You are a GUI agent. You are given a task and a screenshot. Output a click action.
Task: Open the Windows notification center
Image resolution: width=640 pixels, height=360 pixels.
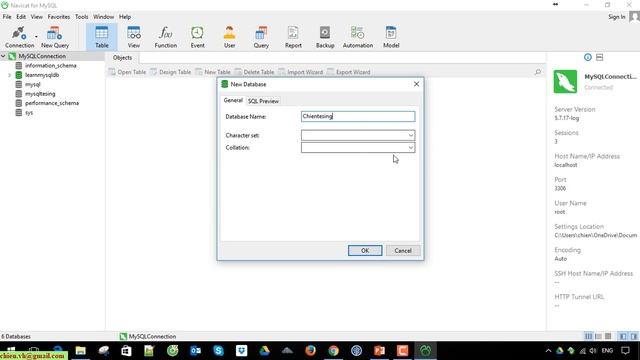625,351
